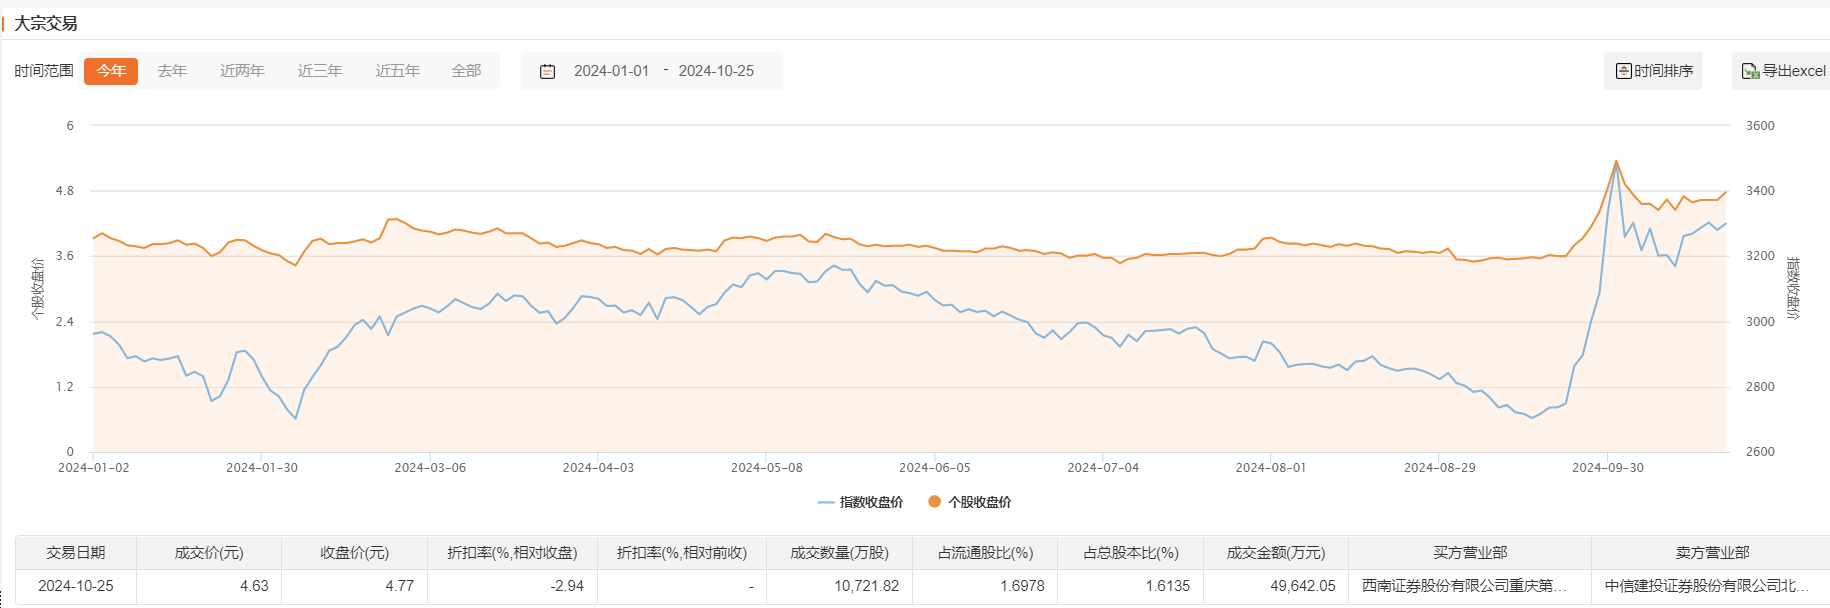Click the 折扣率(%,相对收盘) column header
1830x608 pixels.
[512, 553]
